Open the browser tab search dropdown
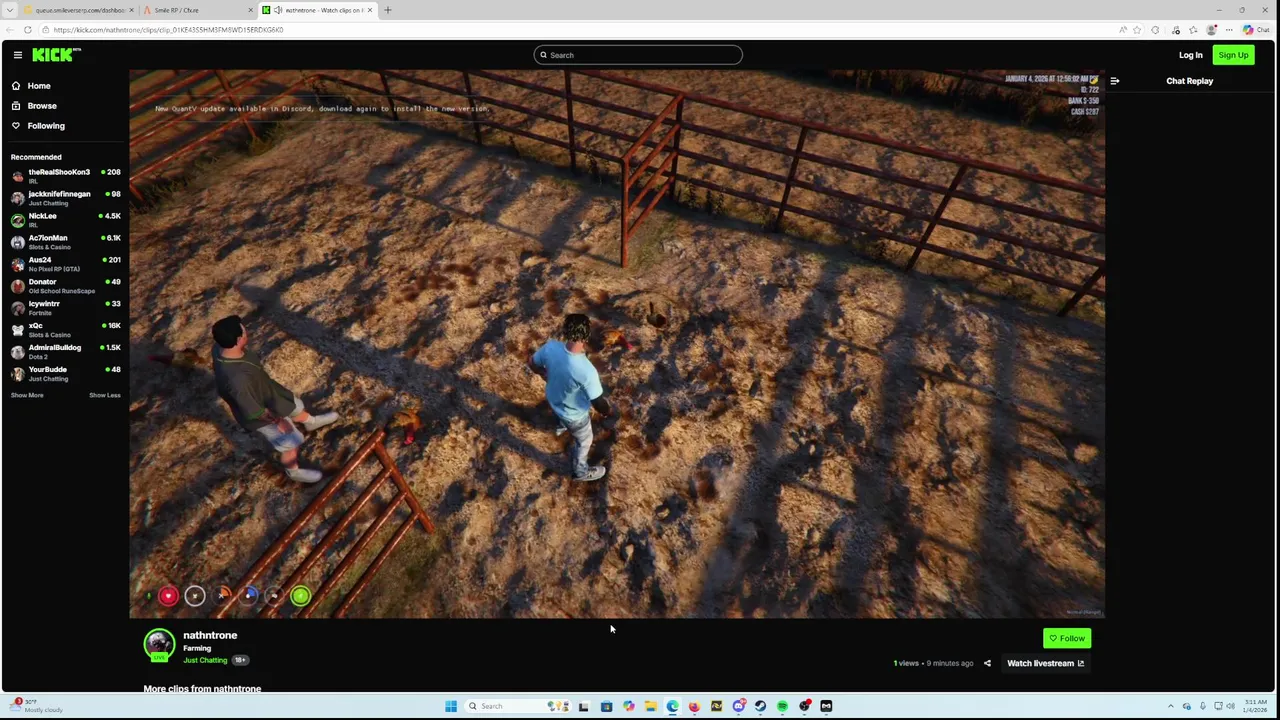 coord(10,10)
